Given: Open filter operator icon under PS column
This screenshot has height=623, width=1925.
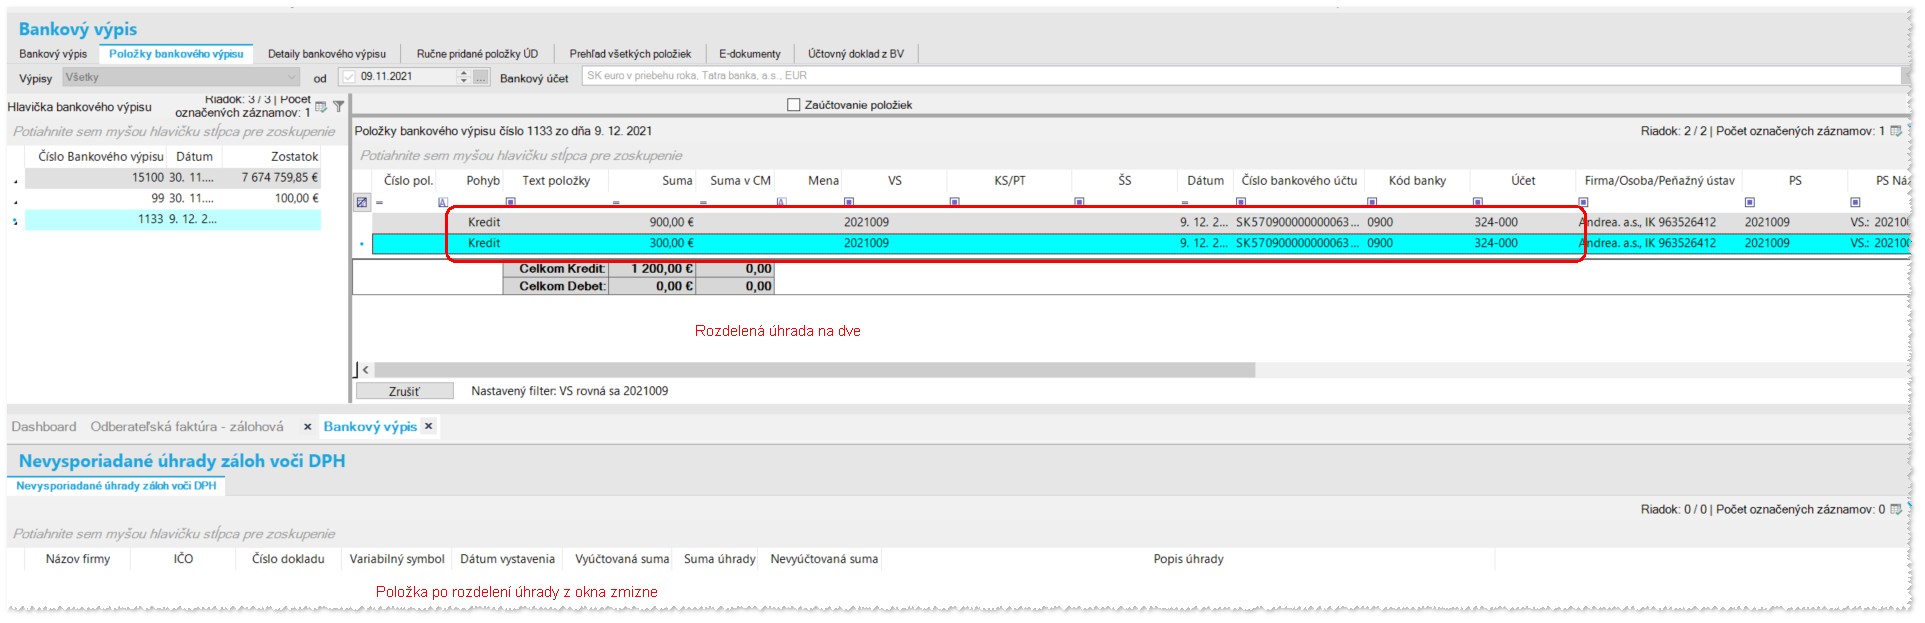Looking at the screenshot, I should 1749,202.
